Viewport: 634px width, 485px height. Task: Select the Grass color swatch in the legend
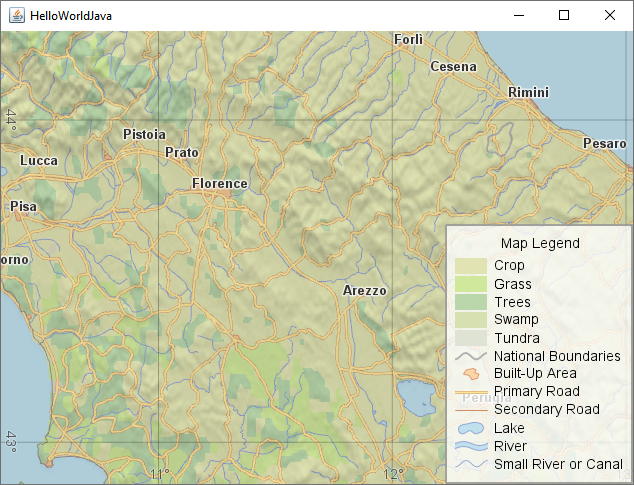tap(470, 284)
